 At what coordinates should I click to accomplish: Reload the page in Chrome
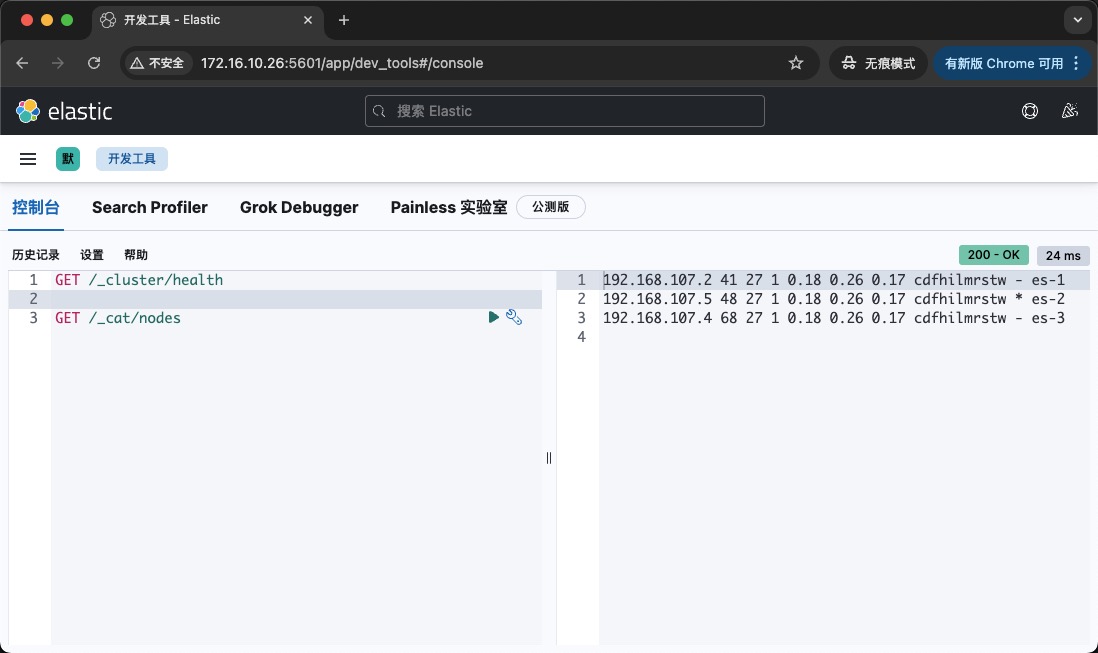tap(94, 63)
